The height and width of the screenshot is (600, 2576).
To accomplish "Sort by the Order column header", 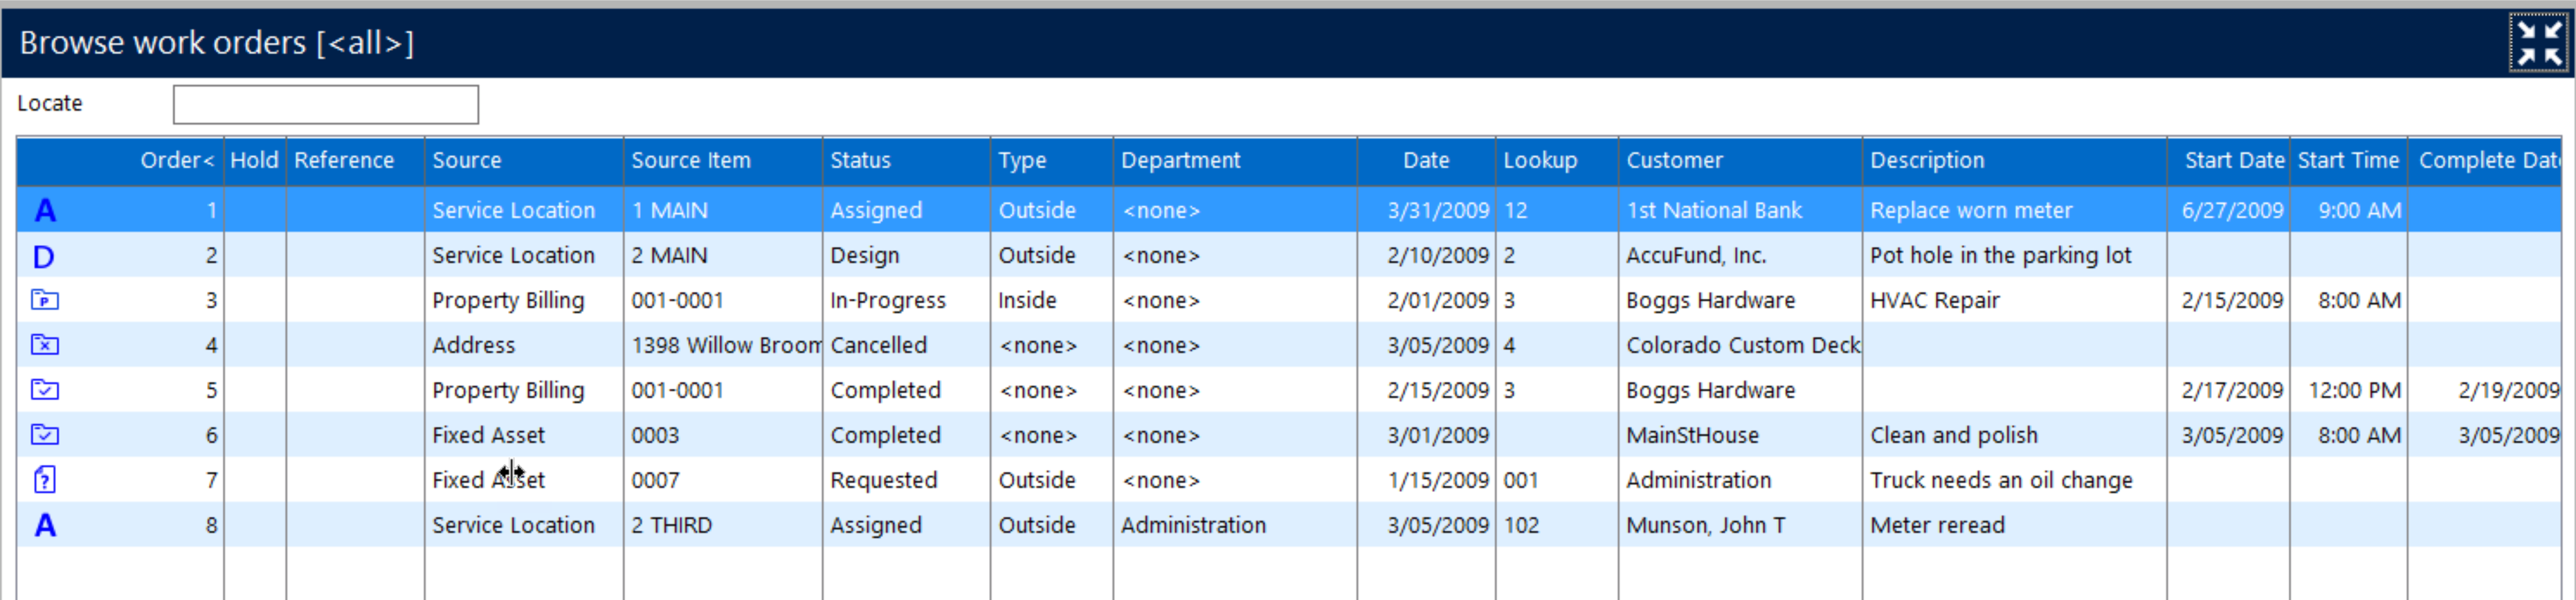I will point(176,160).
